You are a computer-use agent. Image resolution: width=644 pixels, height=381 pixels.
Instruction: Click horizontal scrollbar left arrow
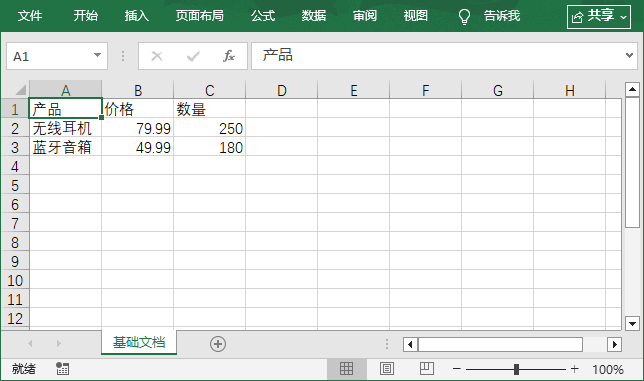point(410,344)
